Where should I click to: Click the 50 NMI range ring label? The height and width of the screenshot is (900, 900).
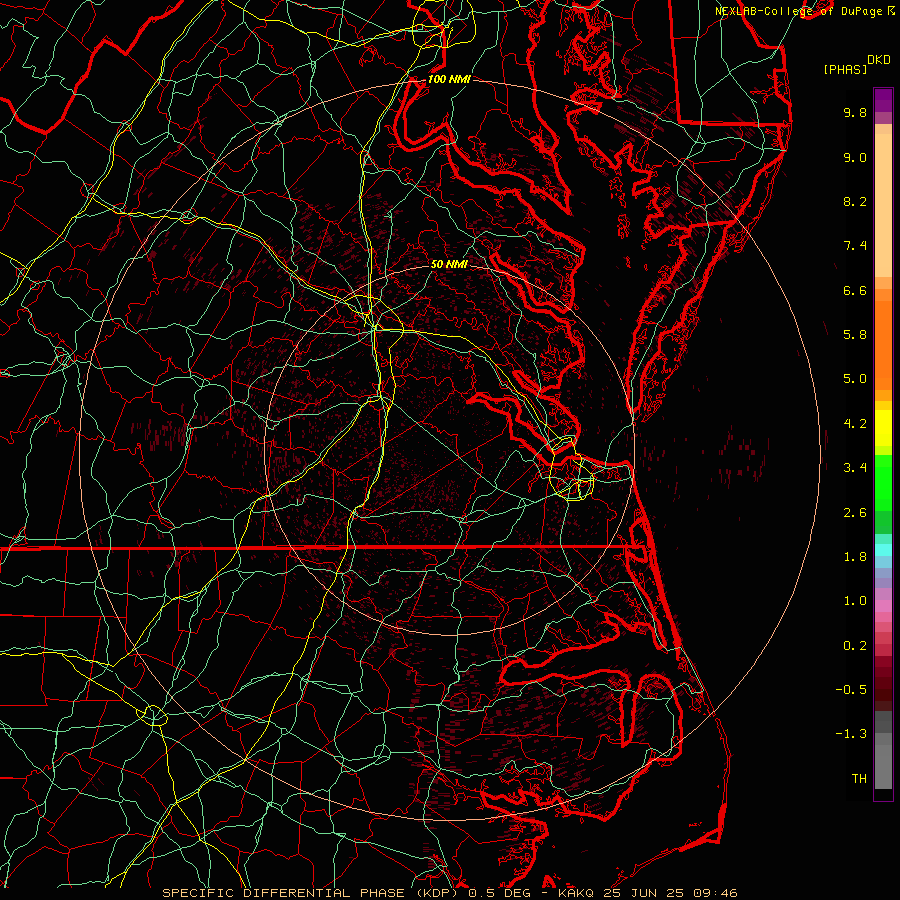pos(449,264)
